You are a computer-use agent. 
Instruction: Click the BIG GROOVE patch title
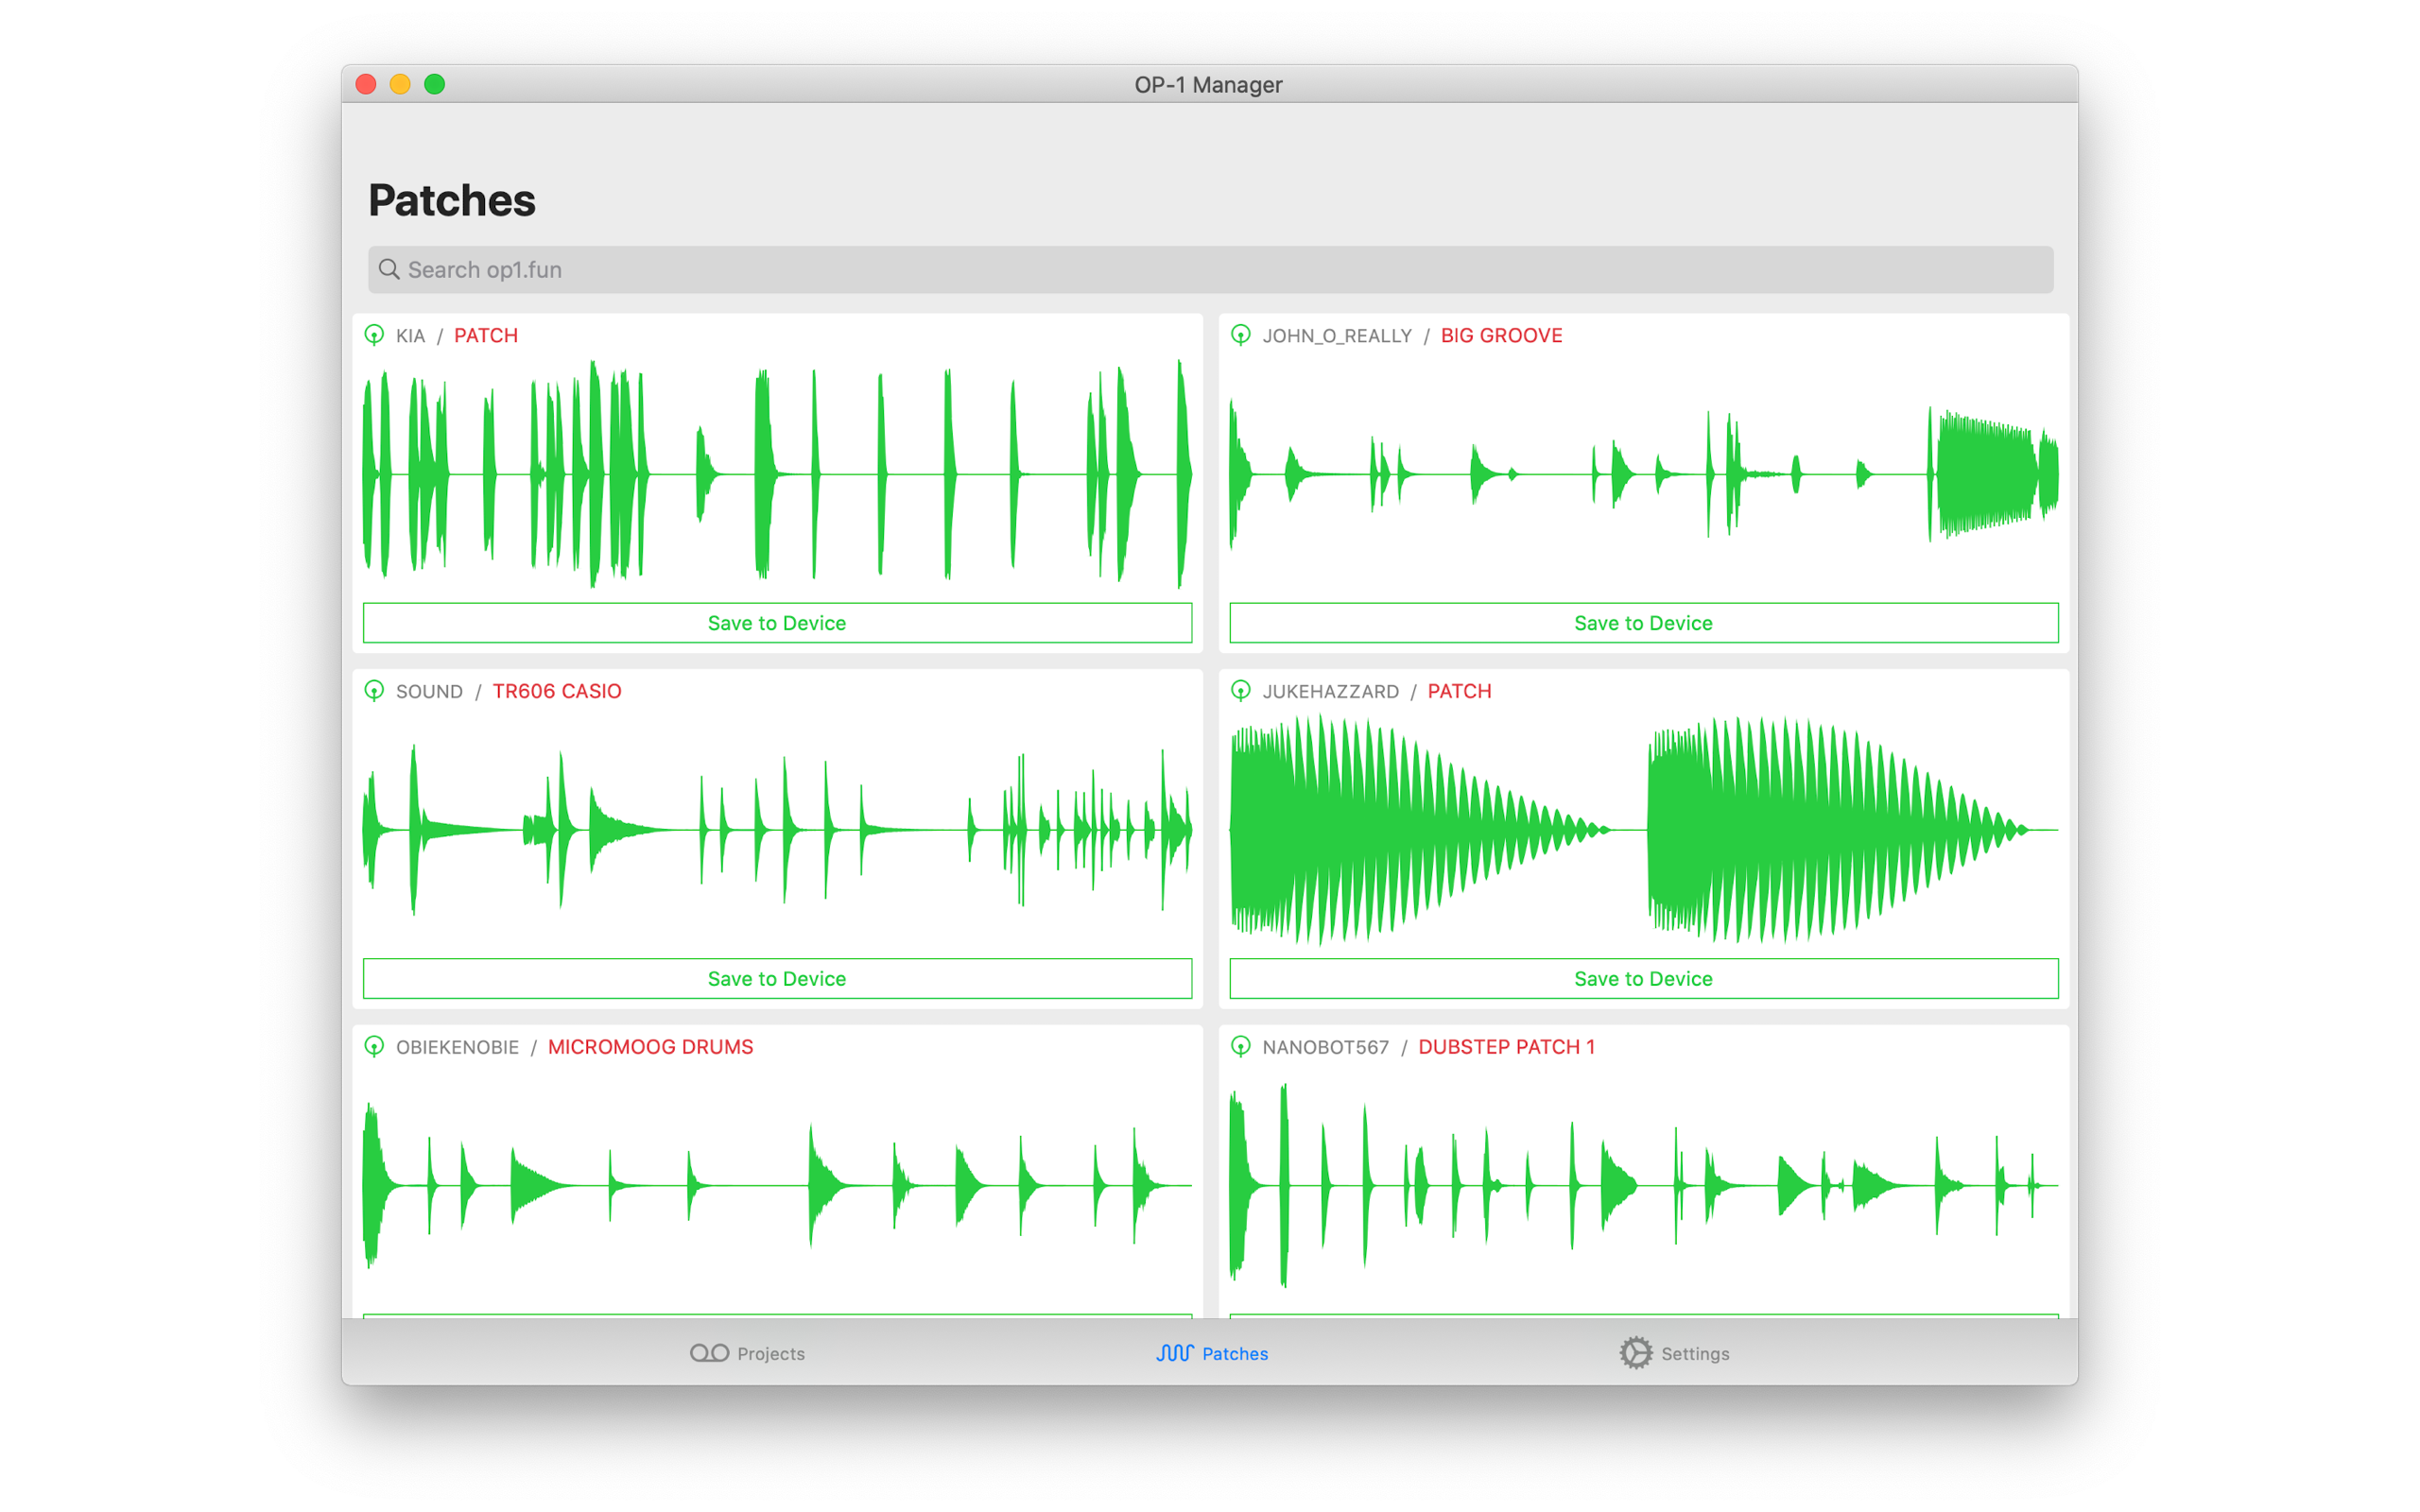point(1501,336)
